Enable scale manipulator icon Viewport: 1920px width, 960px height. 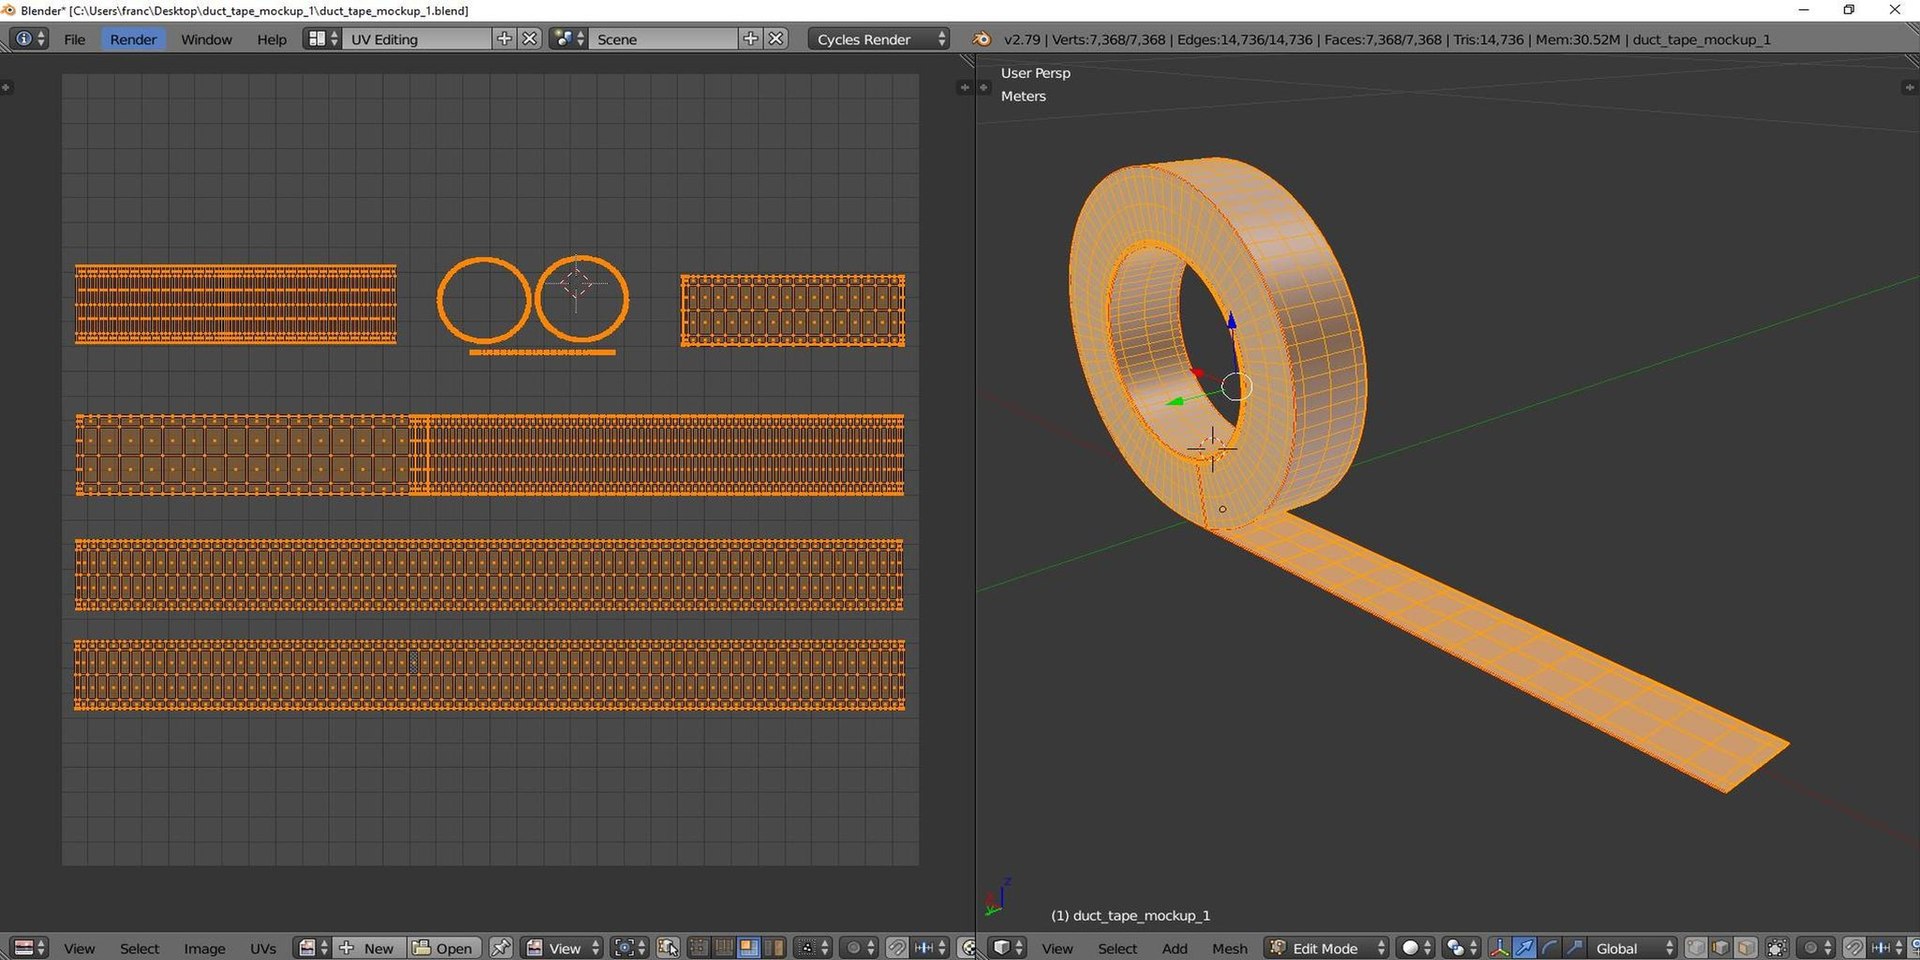click(x=1574, y=948)
